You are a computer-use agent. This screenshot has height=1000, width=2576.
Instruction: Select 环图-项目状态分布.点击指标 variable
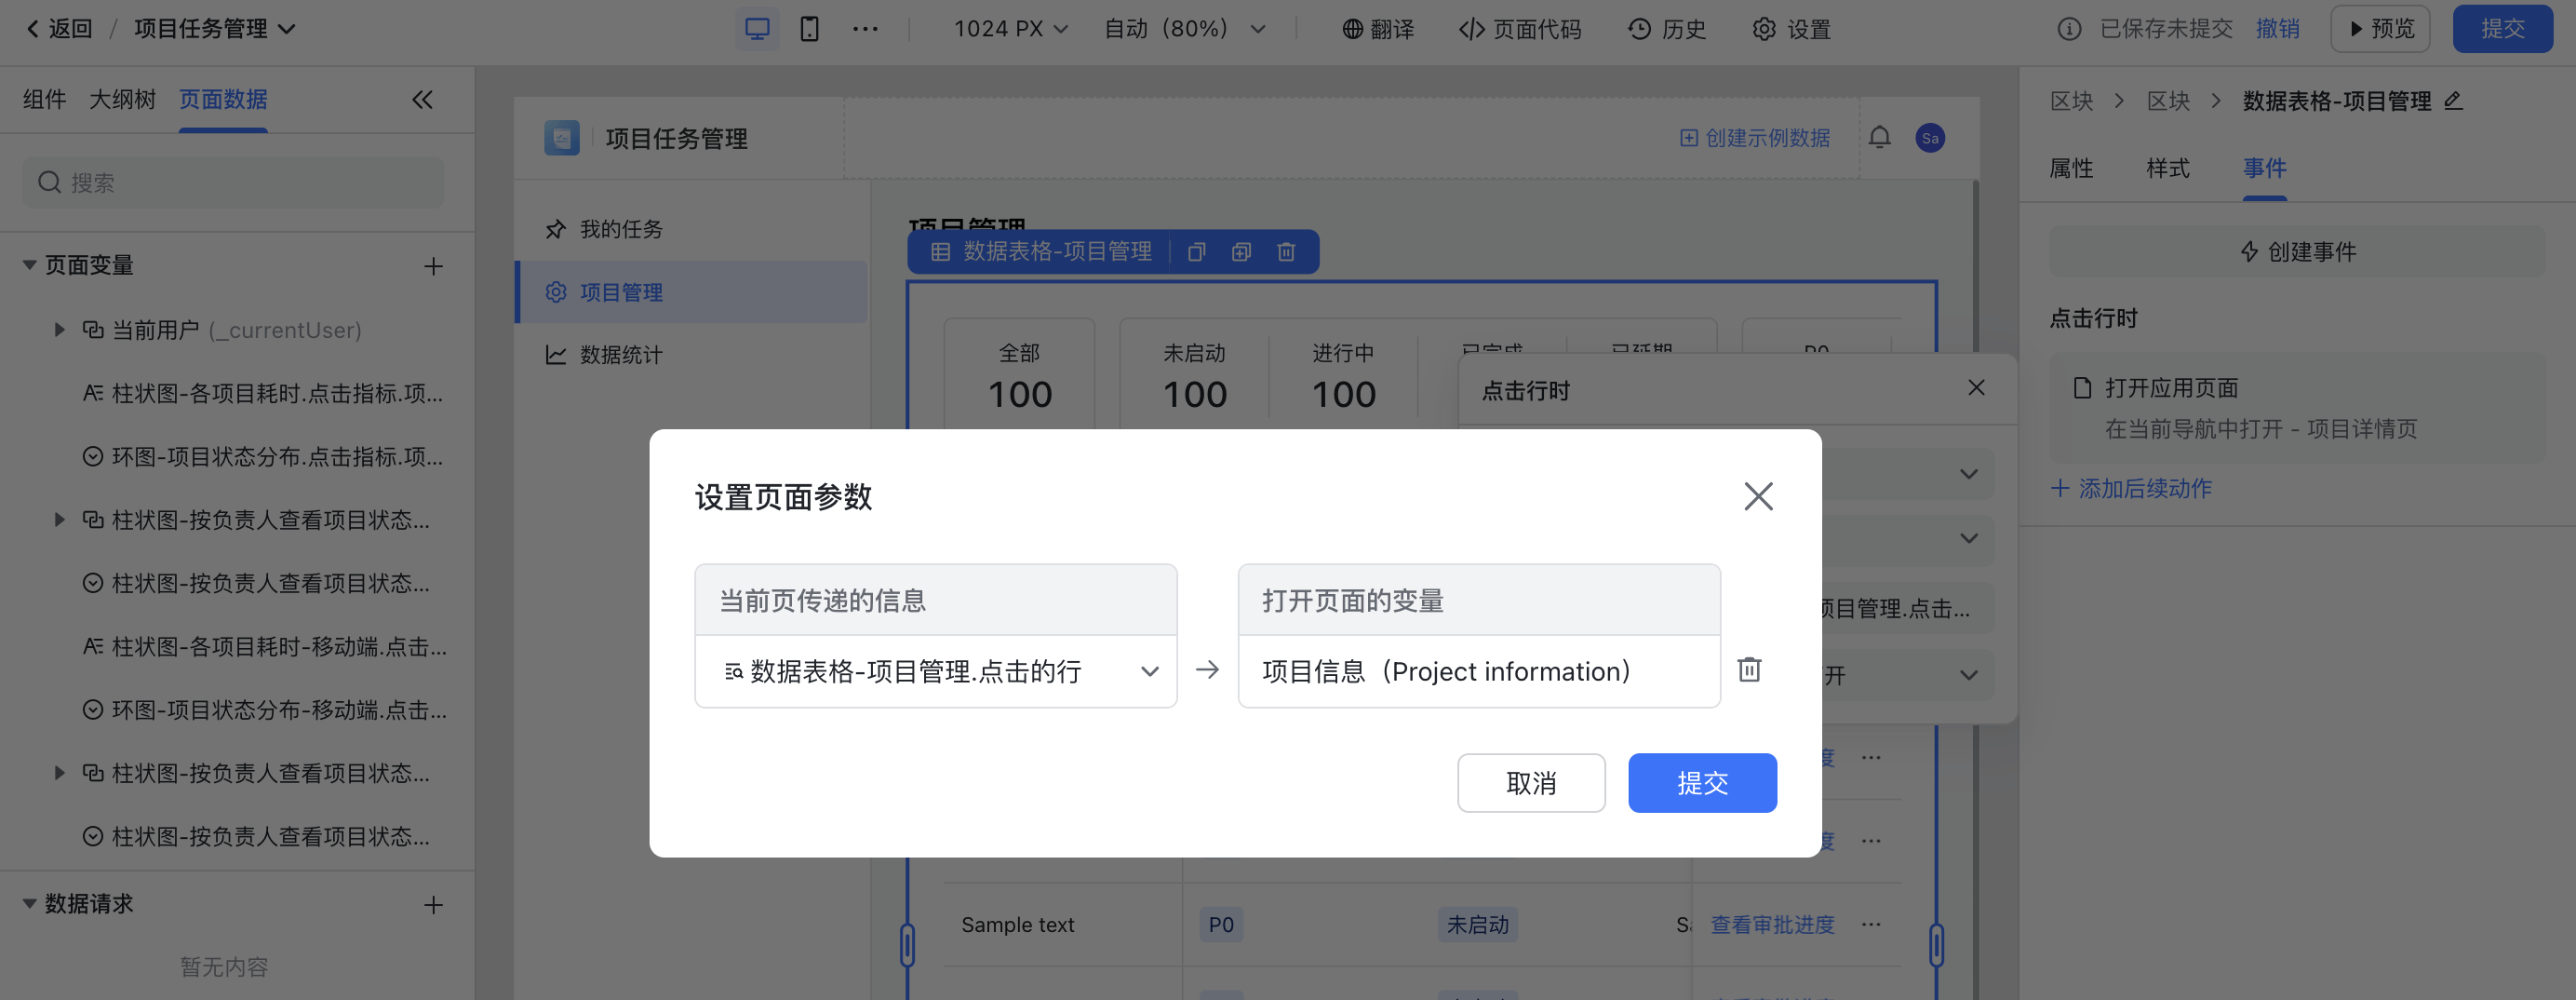[x=264, y=457]
